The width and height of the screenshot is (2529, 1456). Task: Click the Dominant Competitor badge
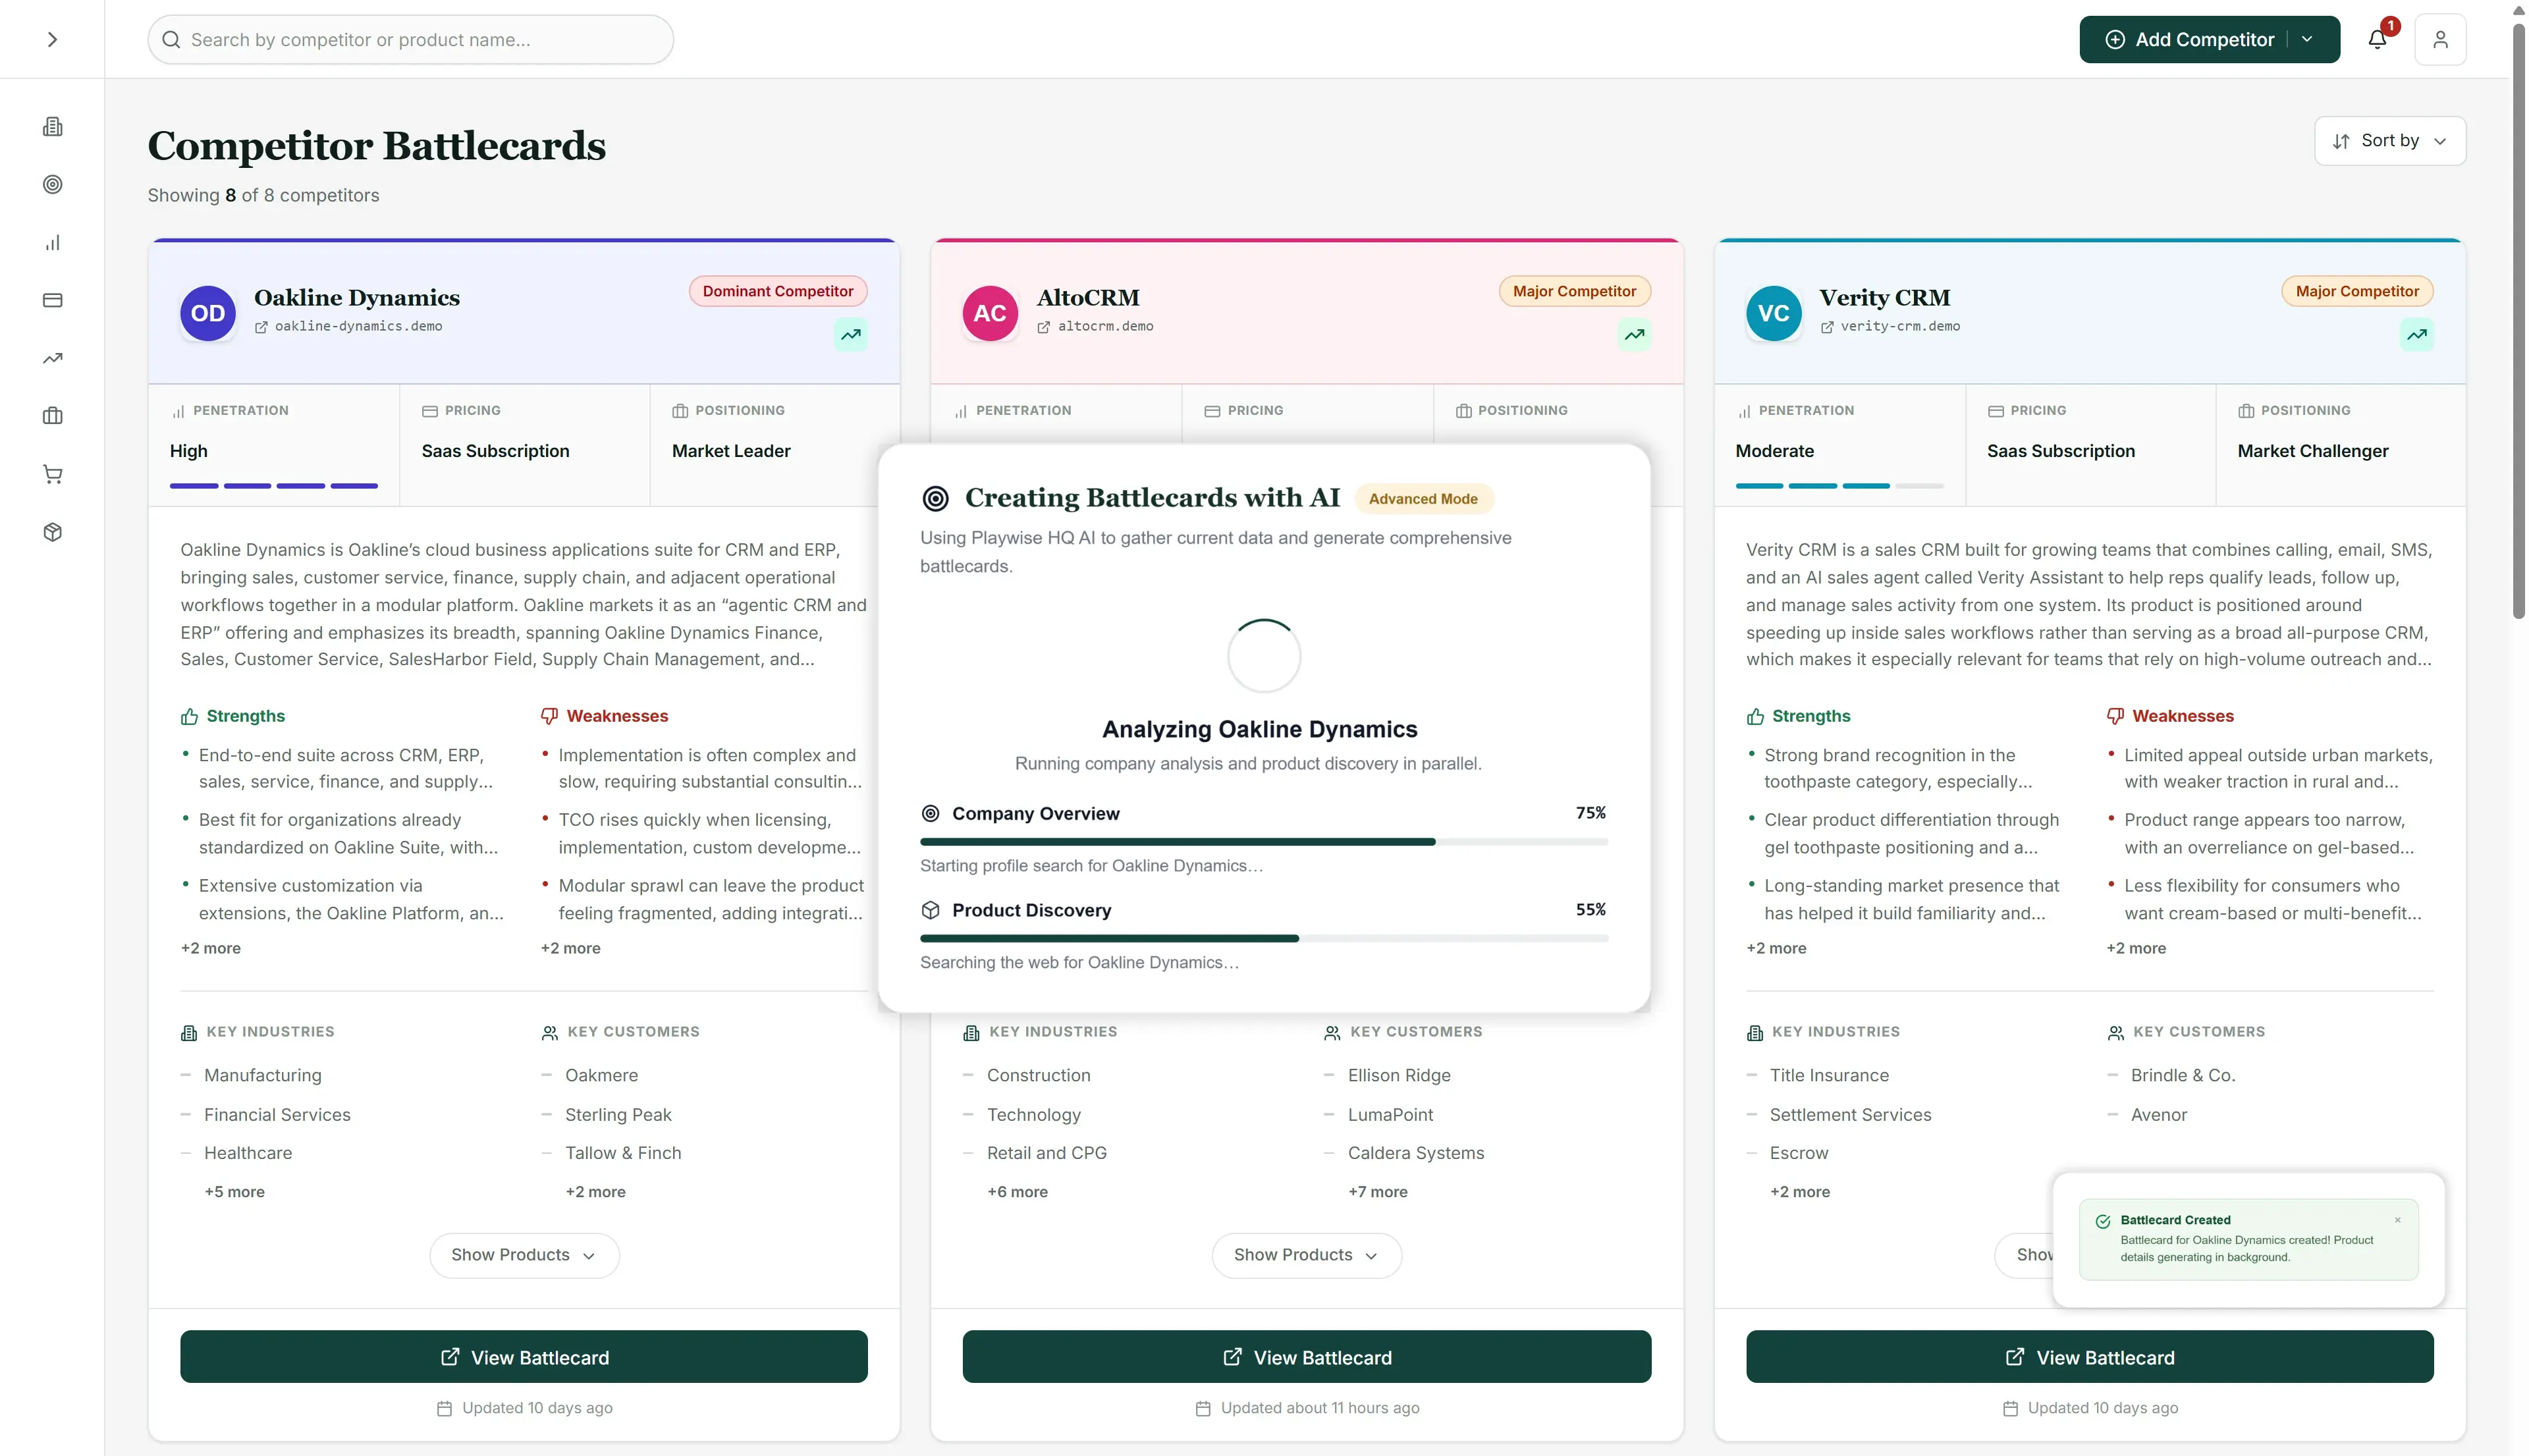(x=778, y=291)
